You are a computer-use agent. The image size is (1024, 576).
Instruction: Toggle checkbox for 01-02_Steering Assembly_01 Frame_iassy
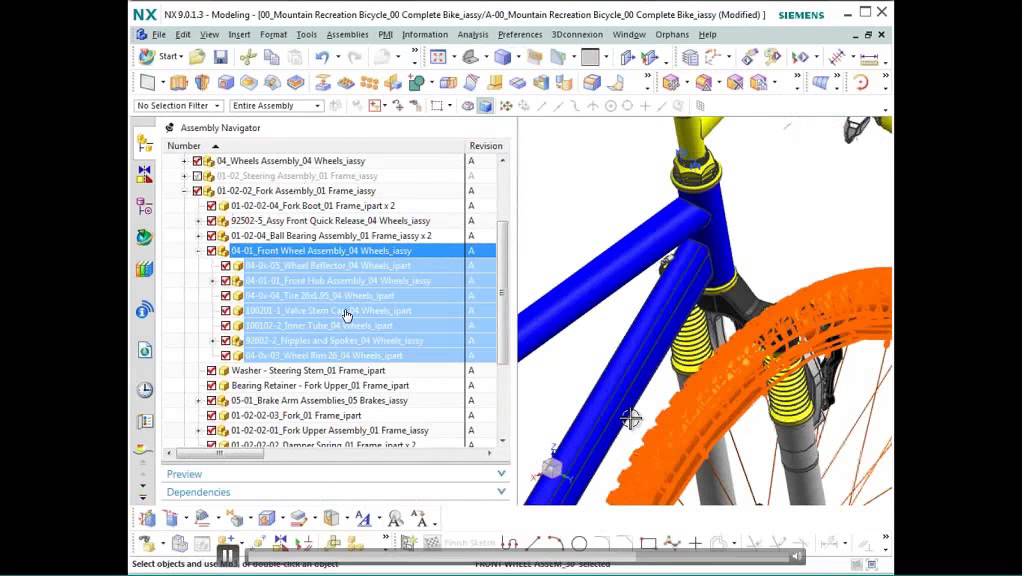tap(197, 176)
